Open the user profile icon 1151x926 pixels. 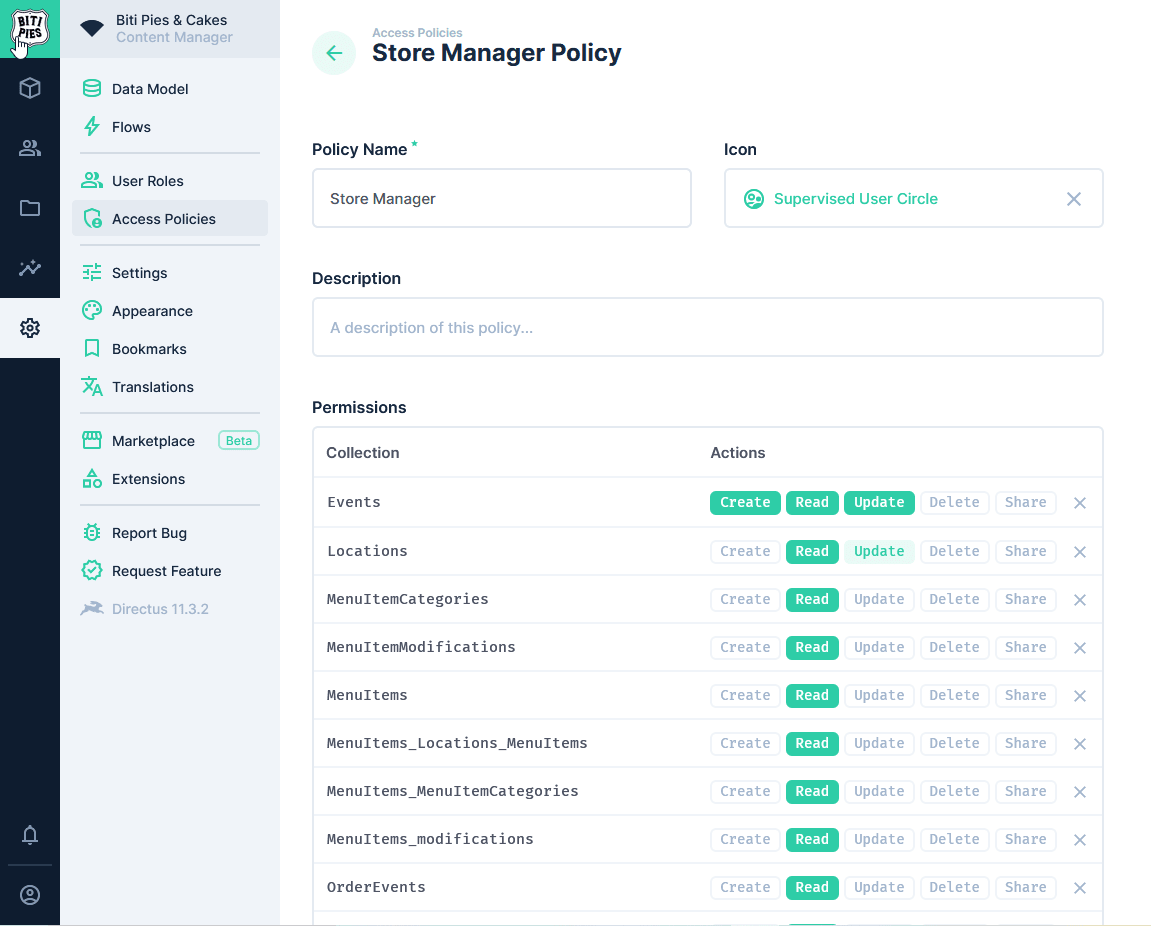pos(29,895)
